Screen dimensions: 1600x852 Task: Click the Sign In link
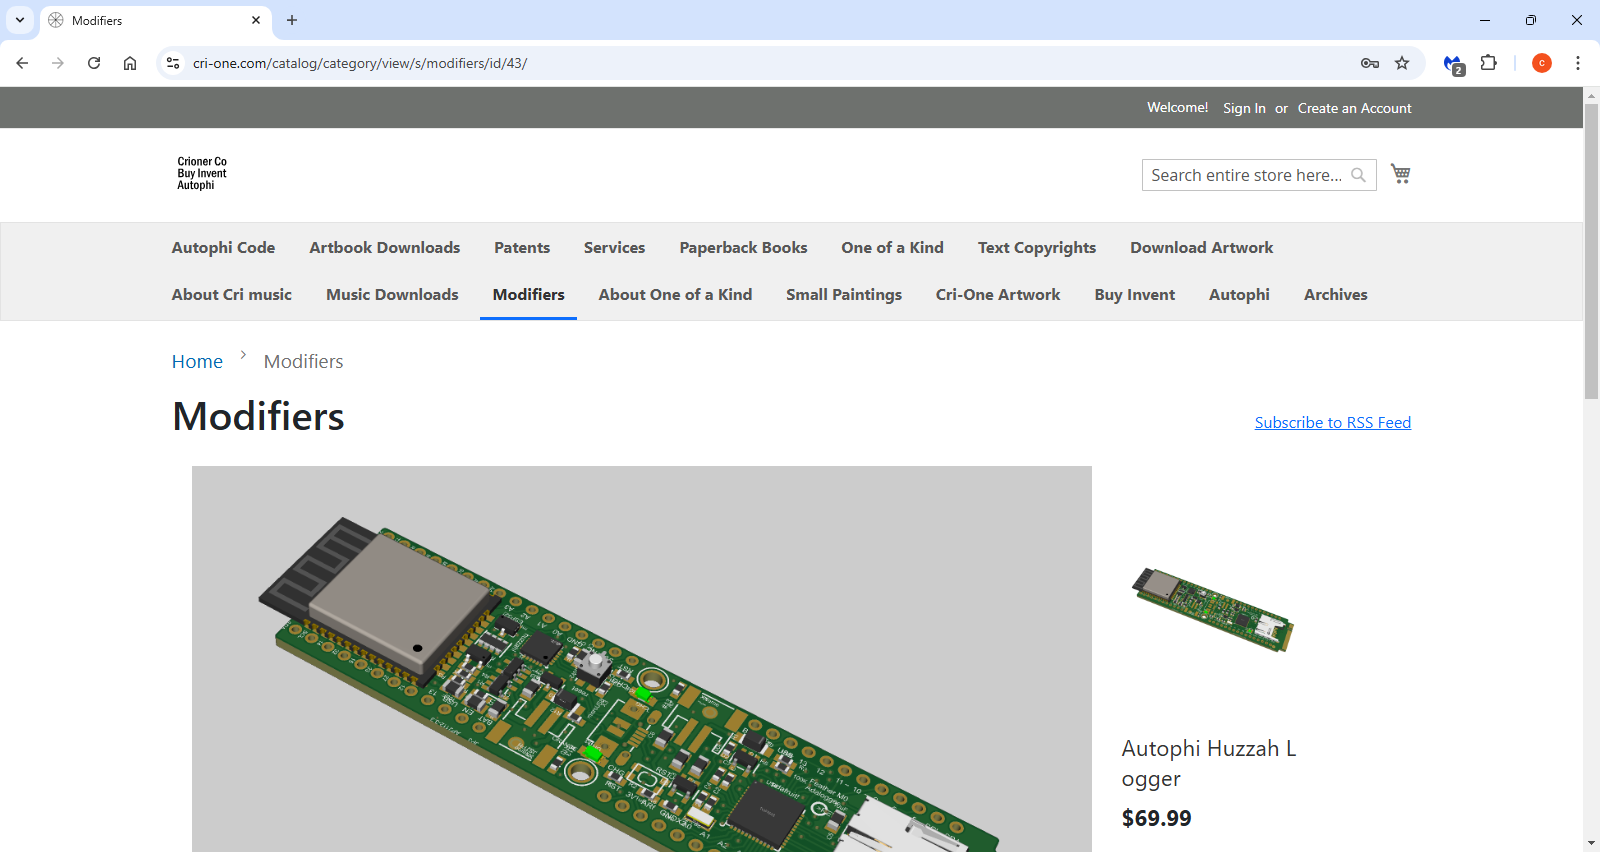coord(1244,108)
